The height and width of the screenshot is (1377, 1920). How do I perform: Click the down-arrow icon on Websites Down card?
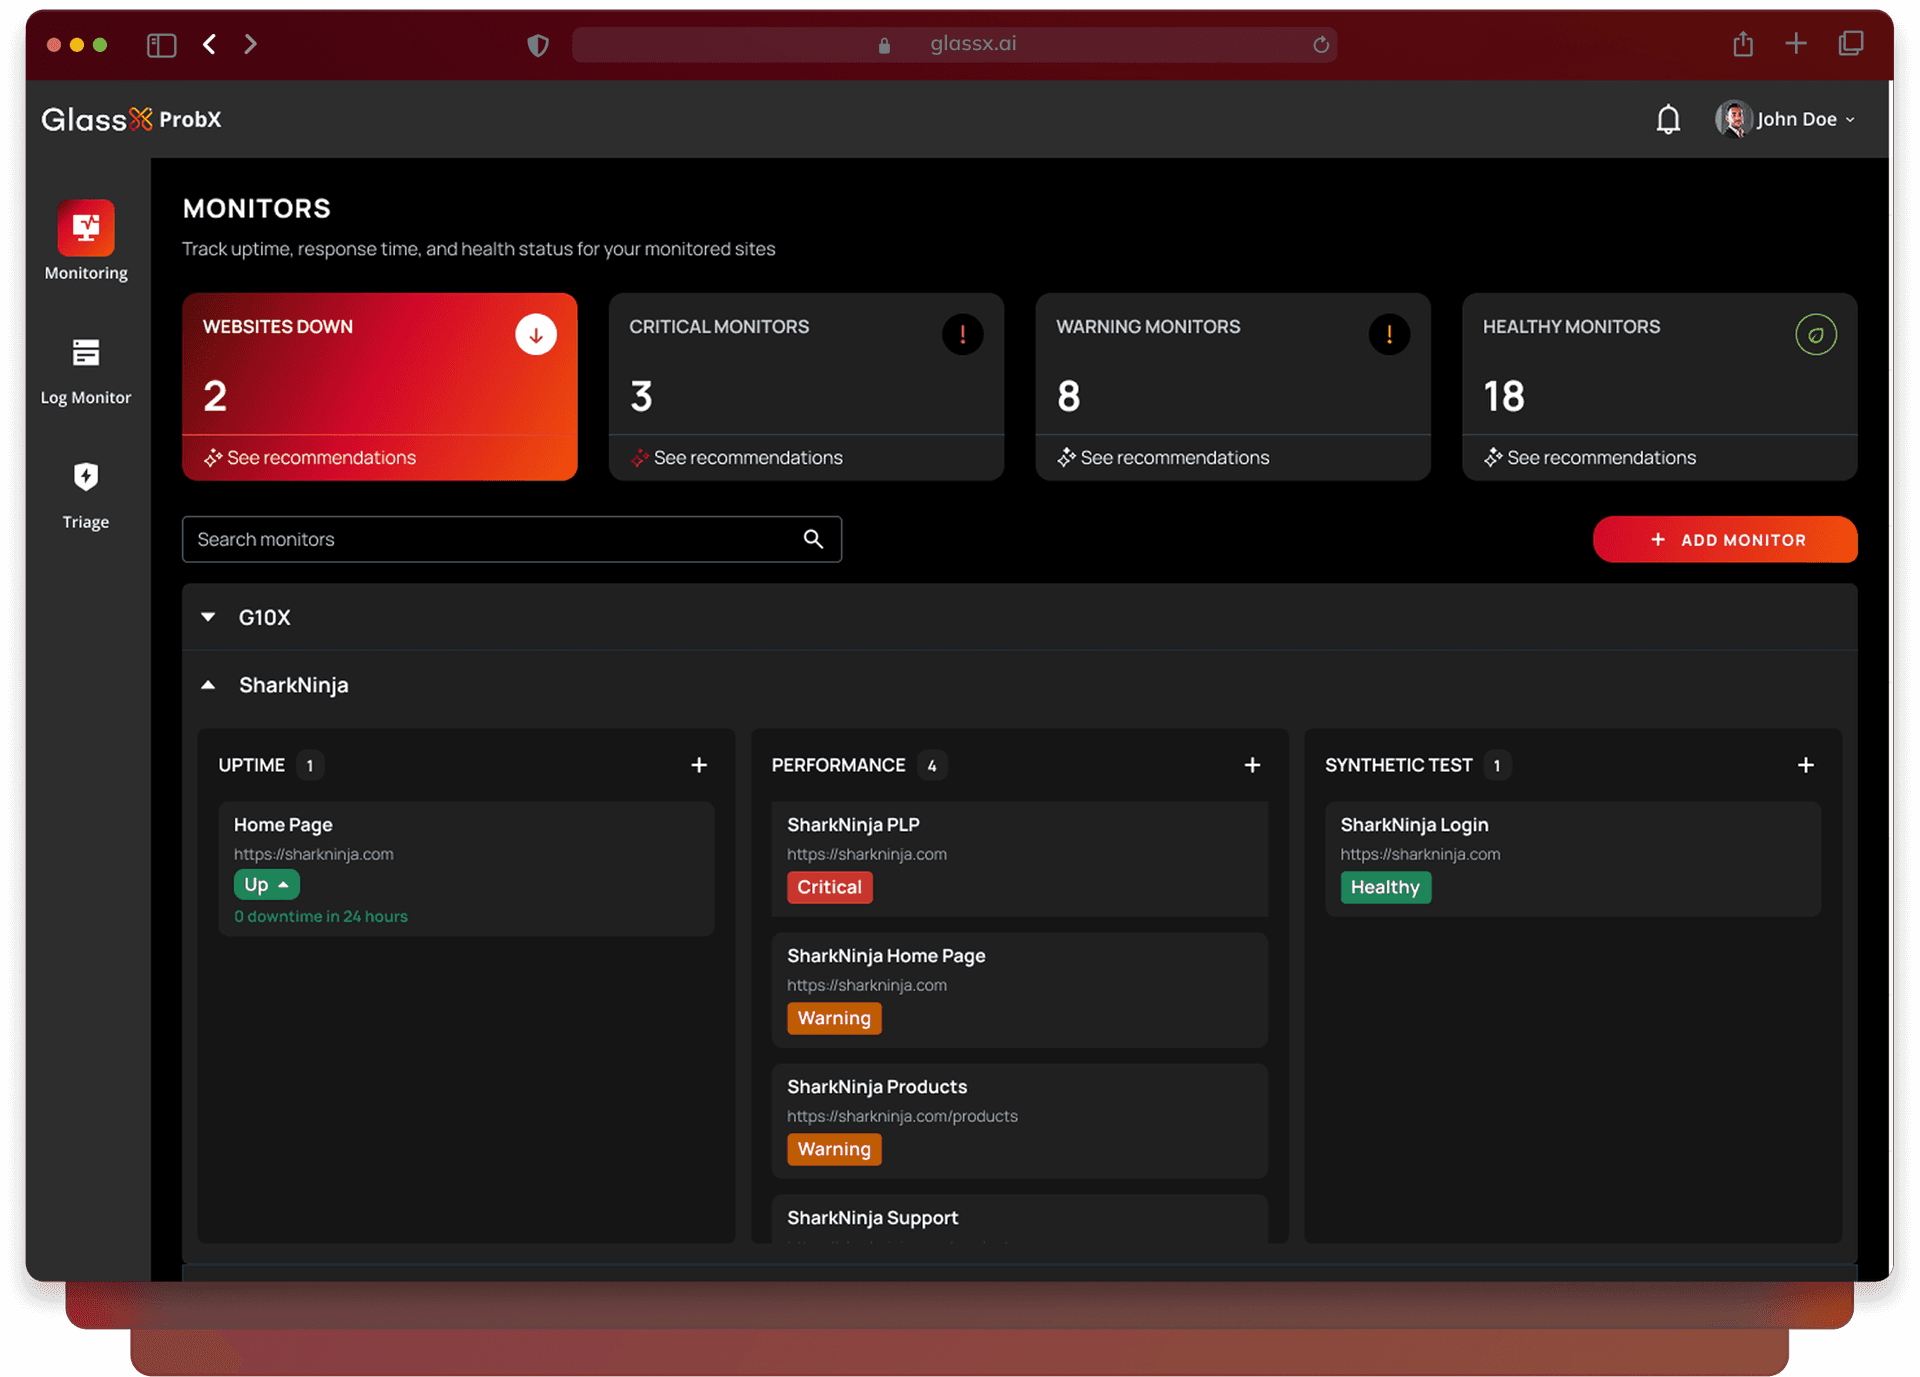point(536,335)
